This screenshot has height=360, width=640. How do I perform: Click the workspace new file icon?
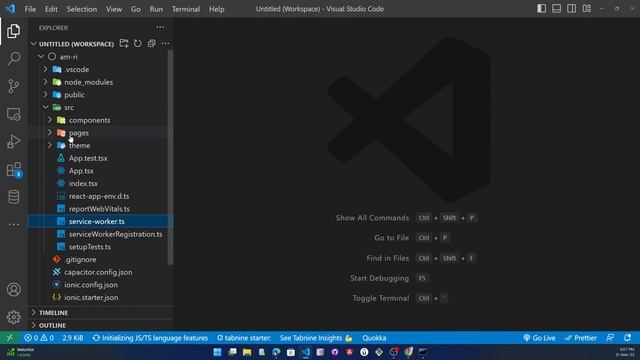click(x=124, y=43)
